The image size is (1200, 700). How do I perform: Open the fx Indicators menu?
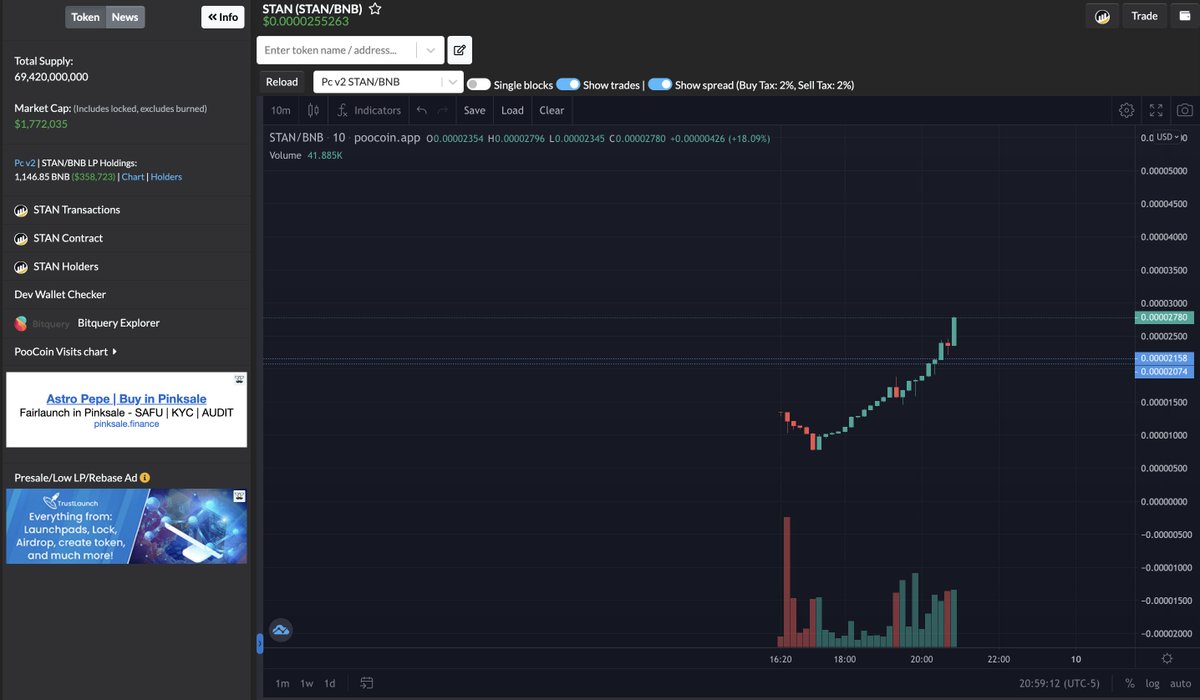(x=369, y=110)
